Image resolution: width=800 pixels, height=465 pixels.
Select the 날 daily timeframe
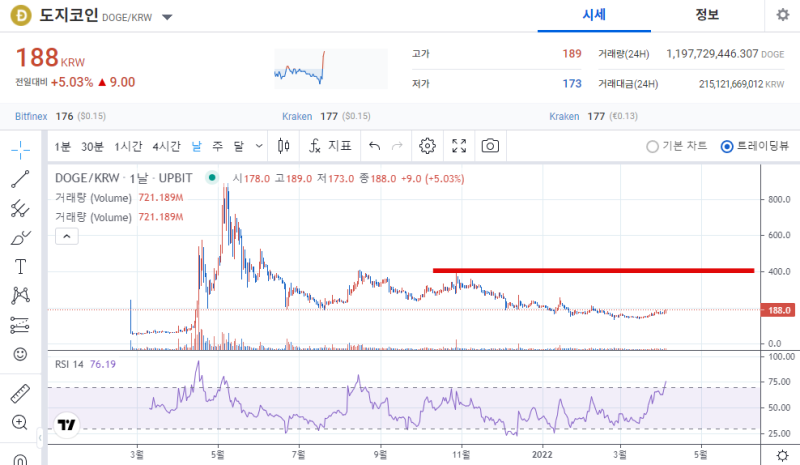click(196, 146)
